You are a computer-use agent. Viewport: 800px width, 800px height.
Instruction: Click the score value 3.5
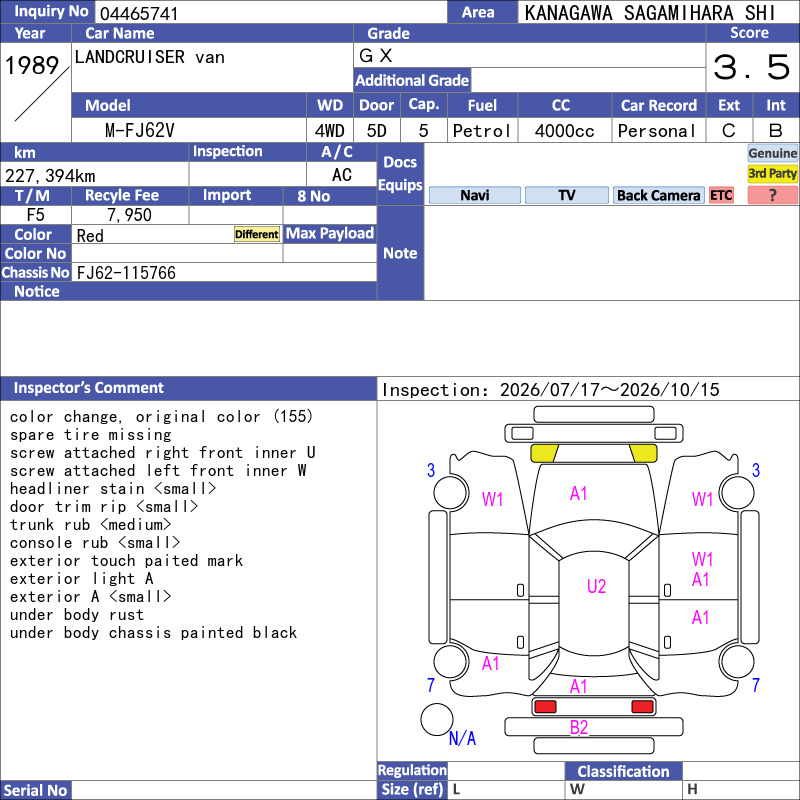click(752, 67)
